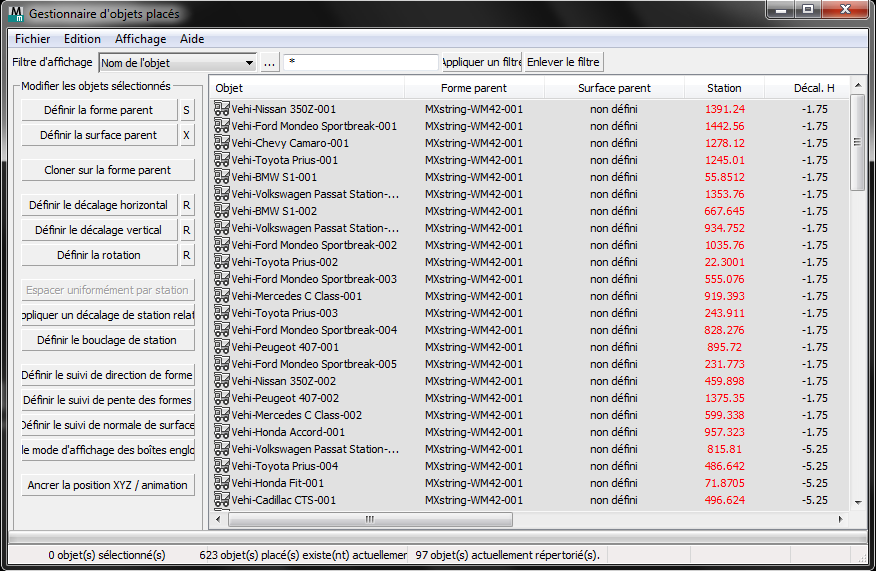Click the S button beside forme parent
Viewport: 876px width, 571px height.
click(187, 110)
